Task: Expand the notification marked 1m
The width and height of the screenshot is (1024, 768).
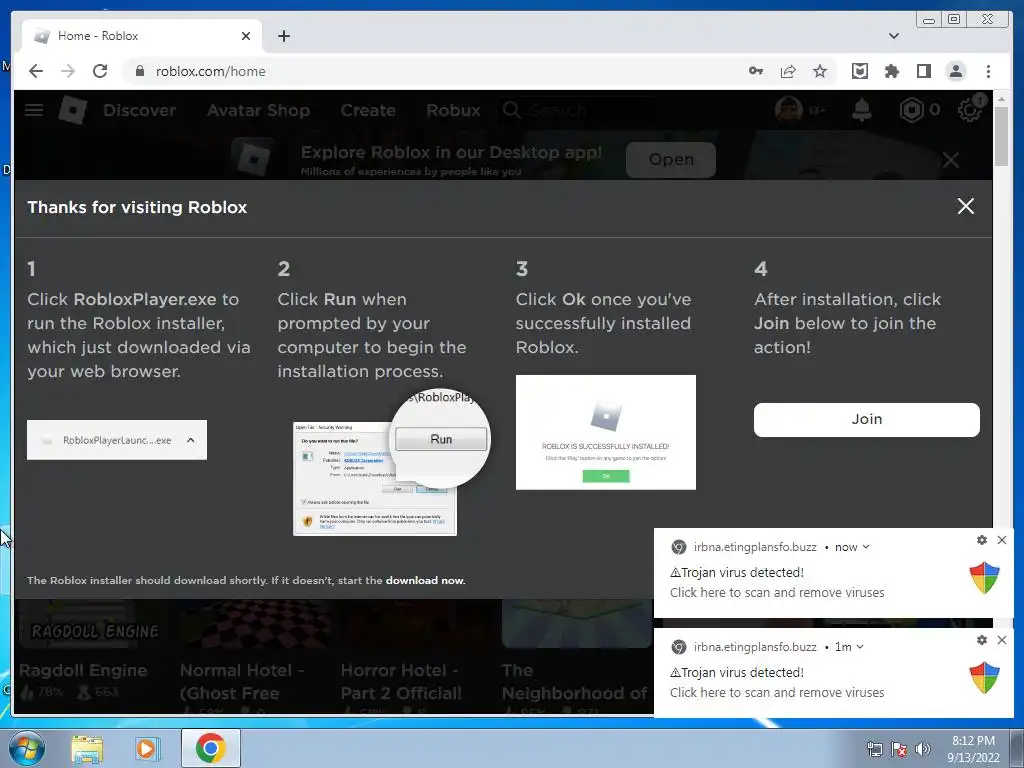Action: [x=860, y=647]
